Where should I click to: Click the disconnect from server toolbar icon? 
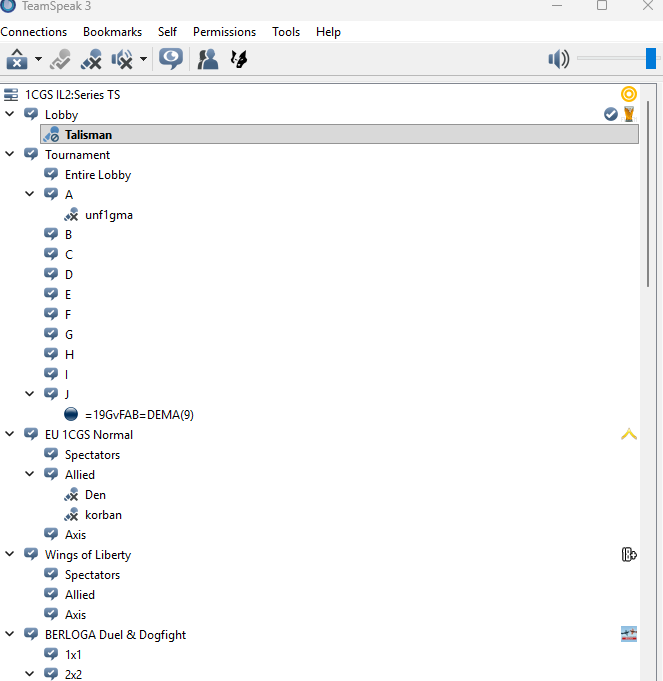(17, 59)
